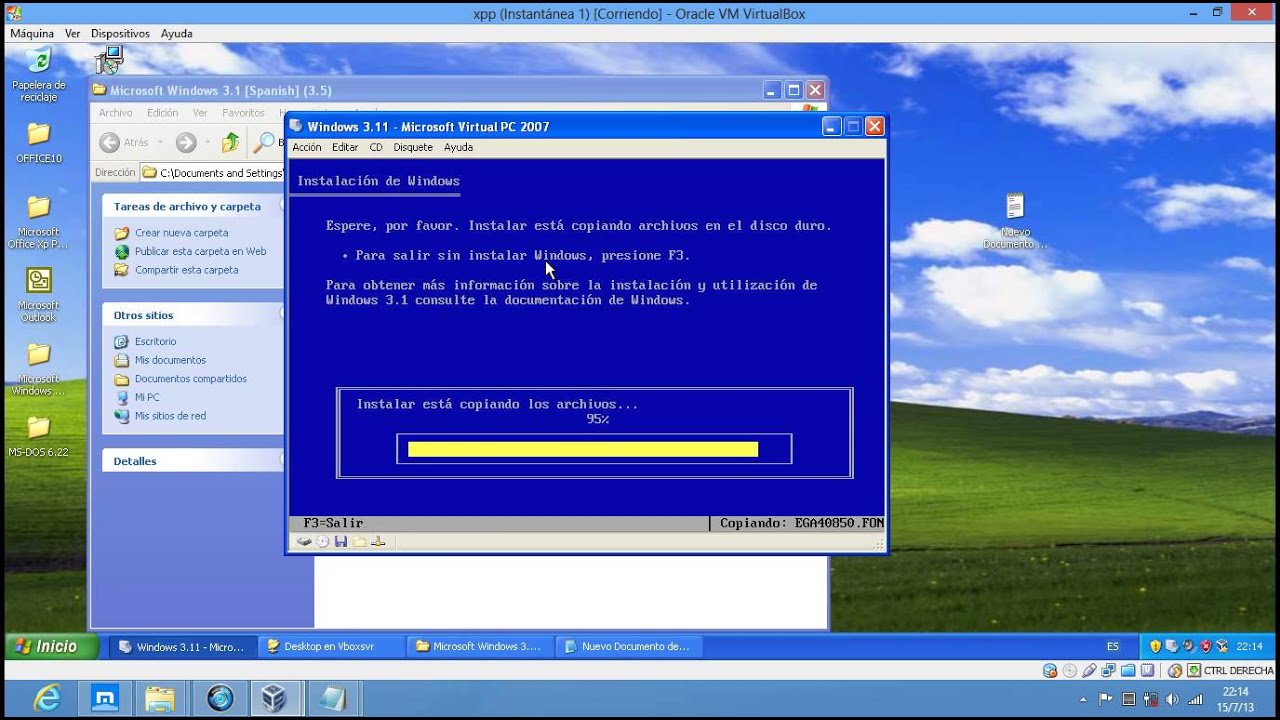Open Mi PC link in Otros sitios

(147, 397)
